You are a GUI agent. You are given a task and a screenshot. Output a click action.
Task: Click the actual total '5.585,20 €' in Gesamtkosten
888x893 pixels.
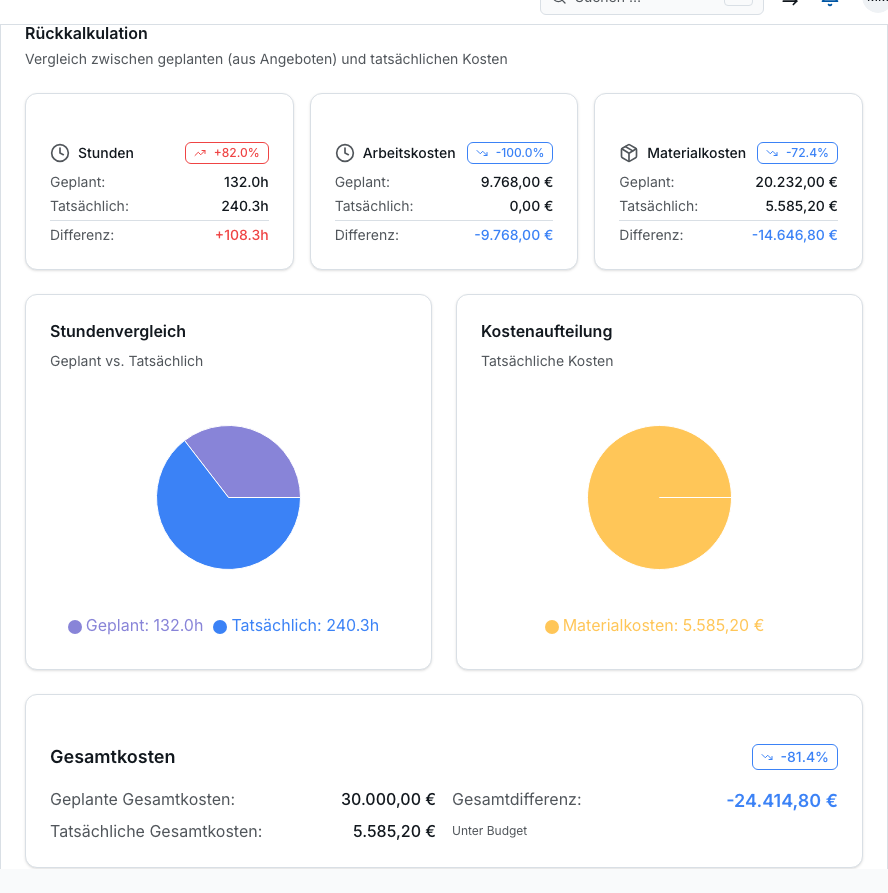pyautogui.click(x=394, y=831)
